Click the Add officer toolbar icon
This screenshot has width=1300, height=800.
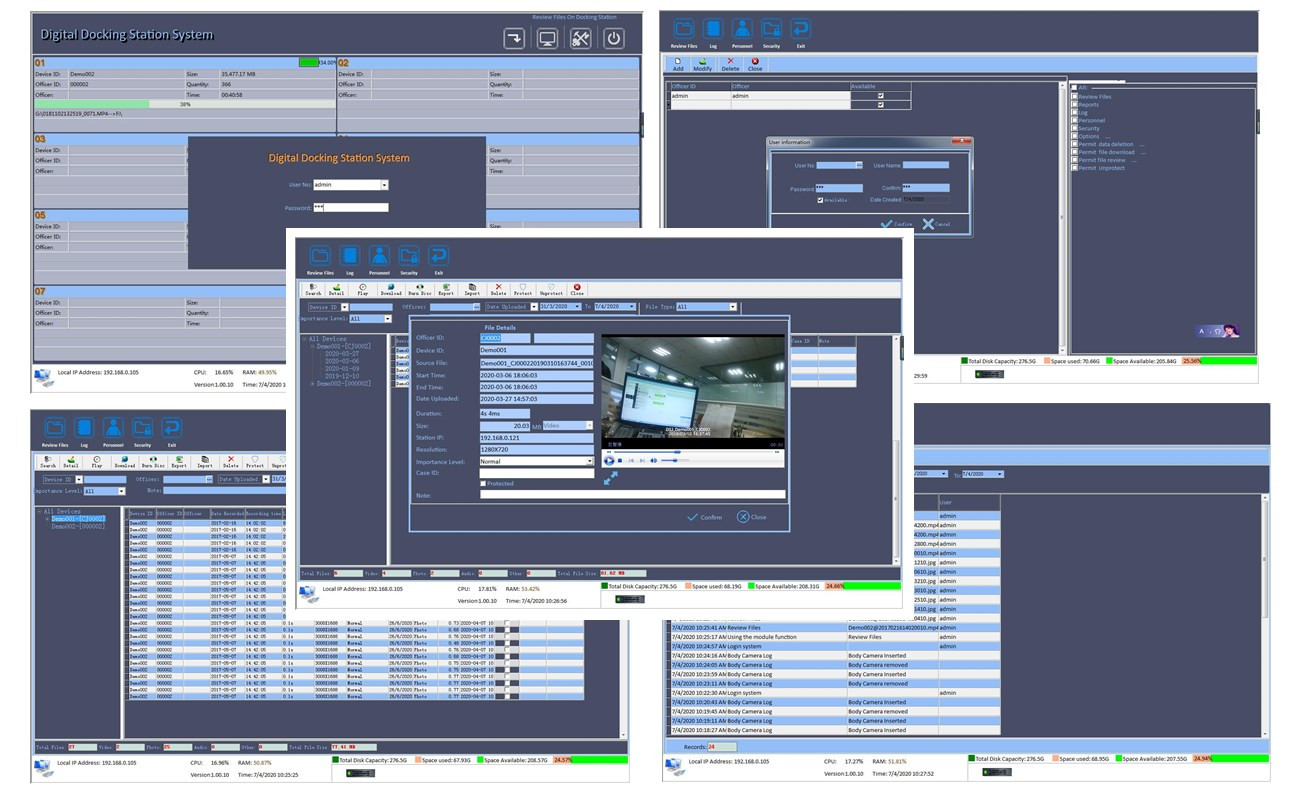[678, 64]
